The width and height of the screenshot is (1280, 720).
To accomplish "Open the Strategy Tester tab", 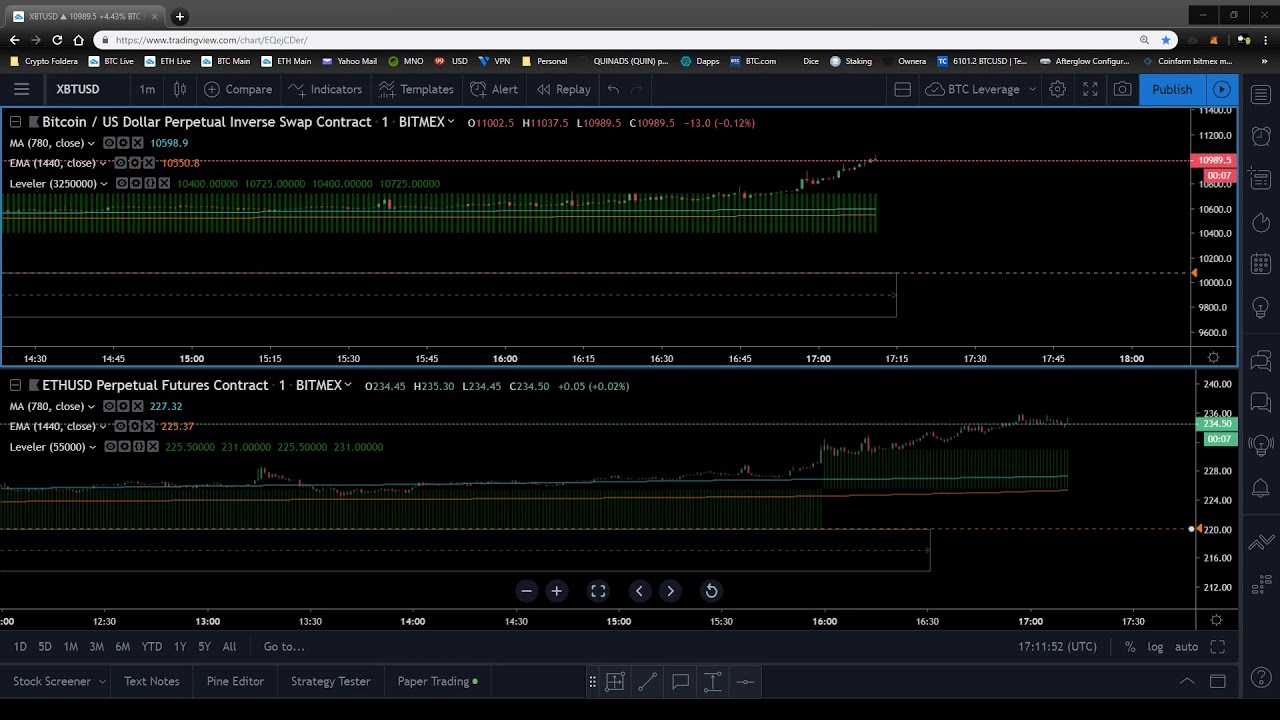I will click(x=331, y=681).
